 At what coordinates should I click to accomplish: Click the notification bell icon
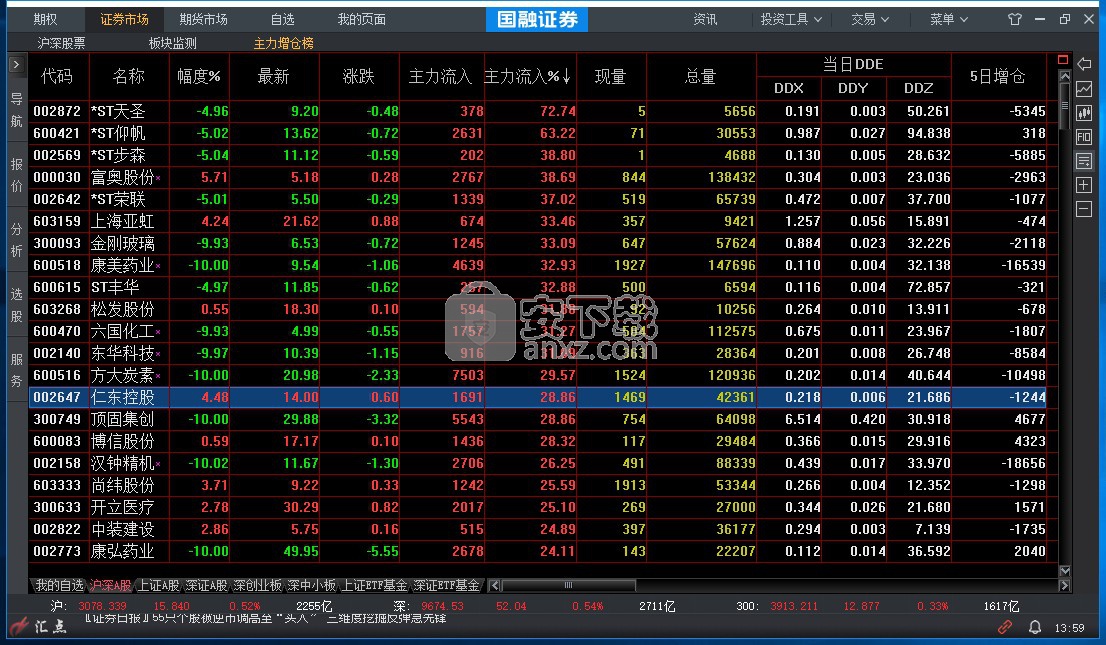click(x=1034, y=627)
